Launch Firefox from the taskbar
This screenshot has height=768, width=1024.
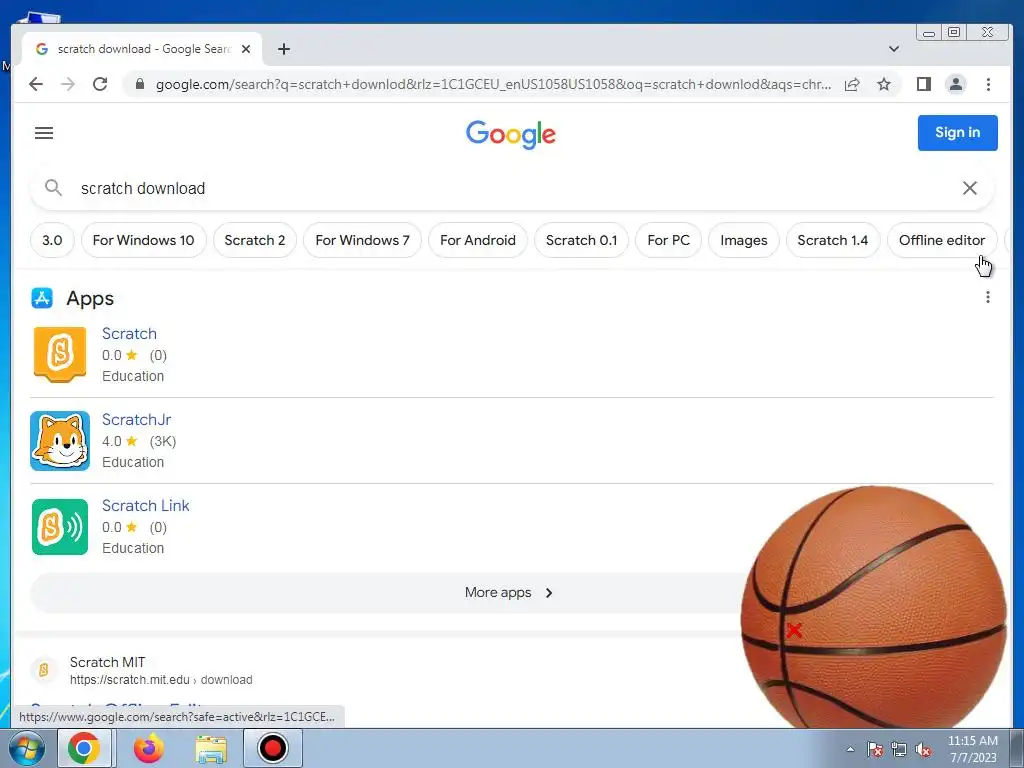(x=149, y=748)
